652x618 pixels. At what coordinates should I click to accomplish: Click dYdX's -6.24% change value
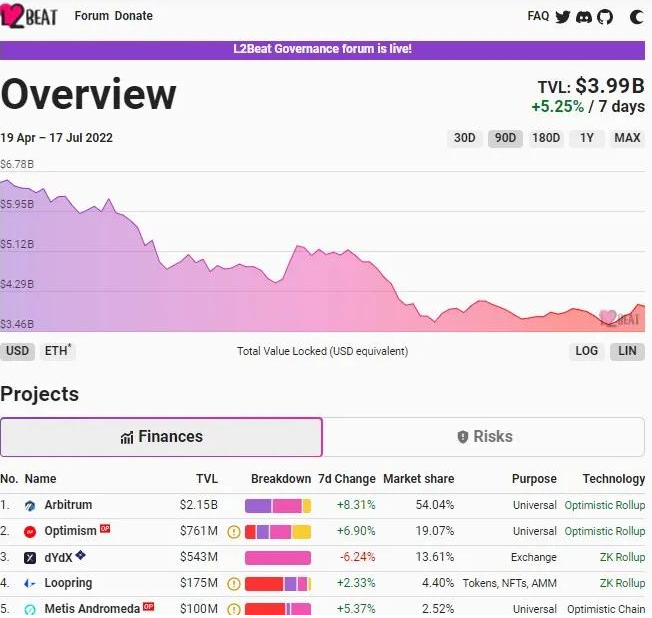358,557
